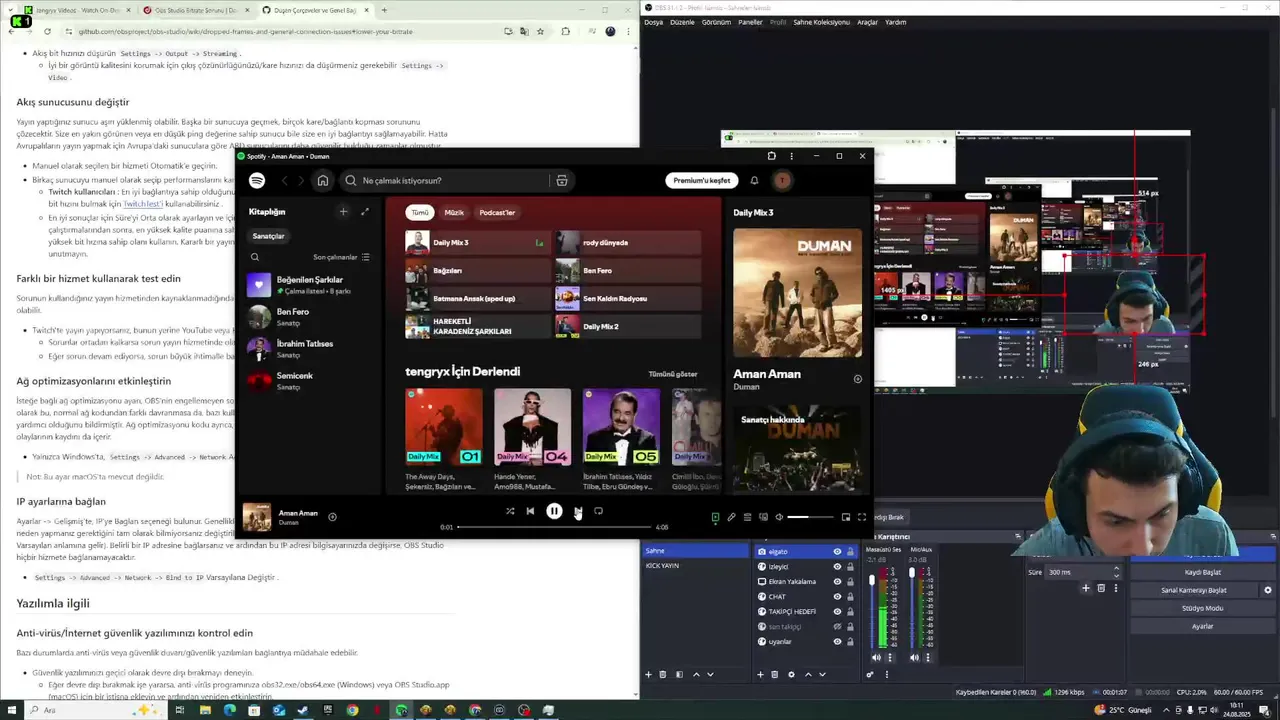Click Tümünü göster link
This screenshot has height=720, width=1280.
(x=673, y=374)
